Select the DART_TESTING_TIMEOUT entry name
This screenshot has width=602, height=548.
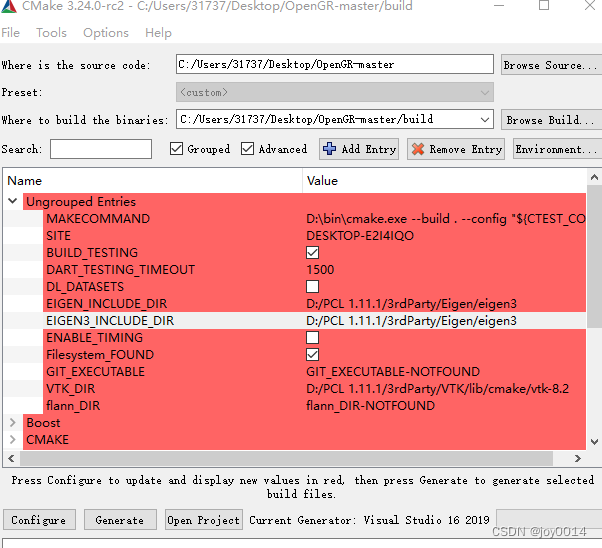pos(120,270)
